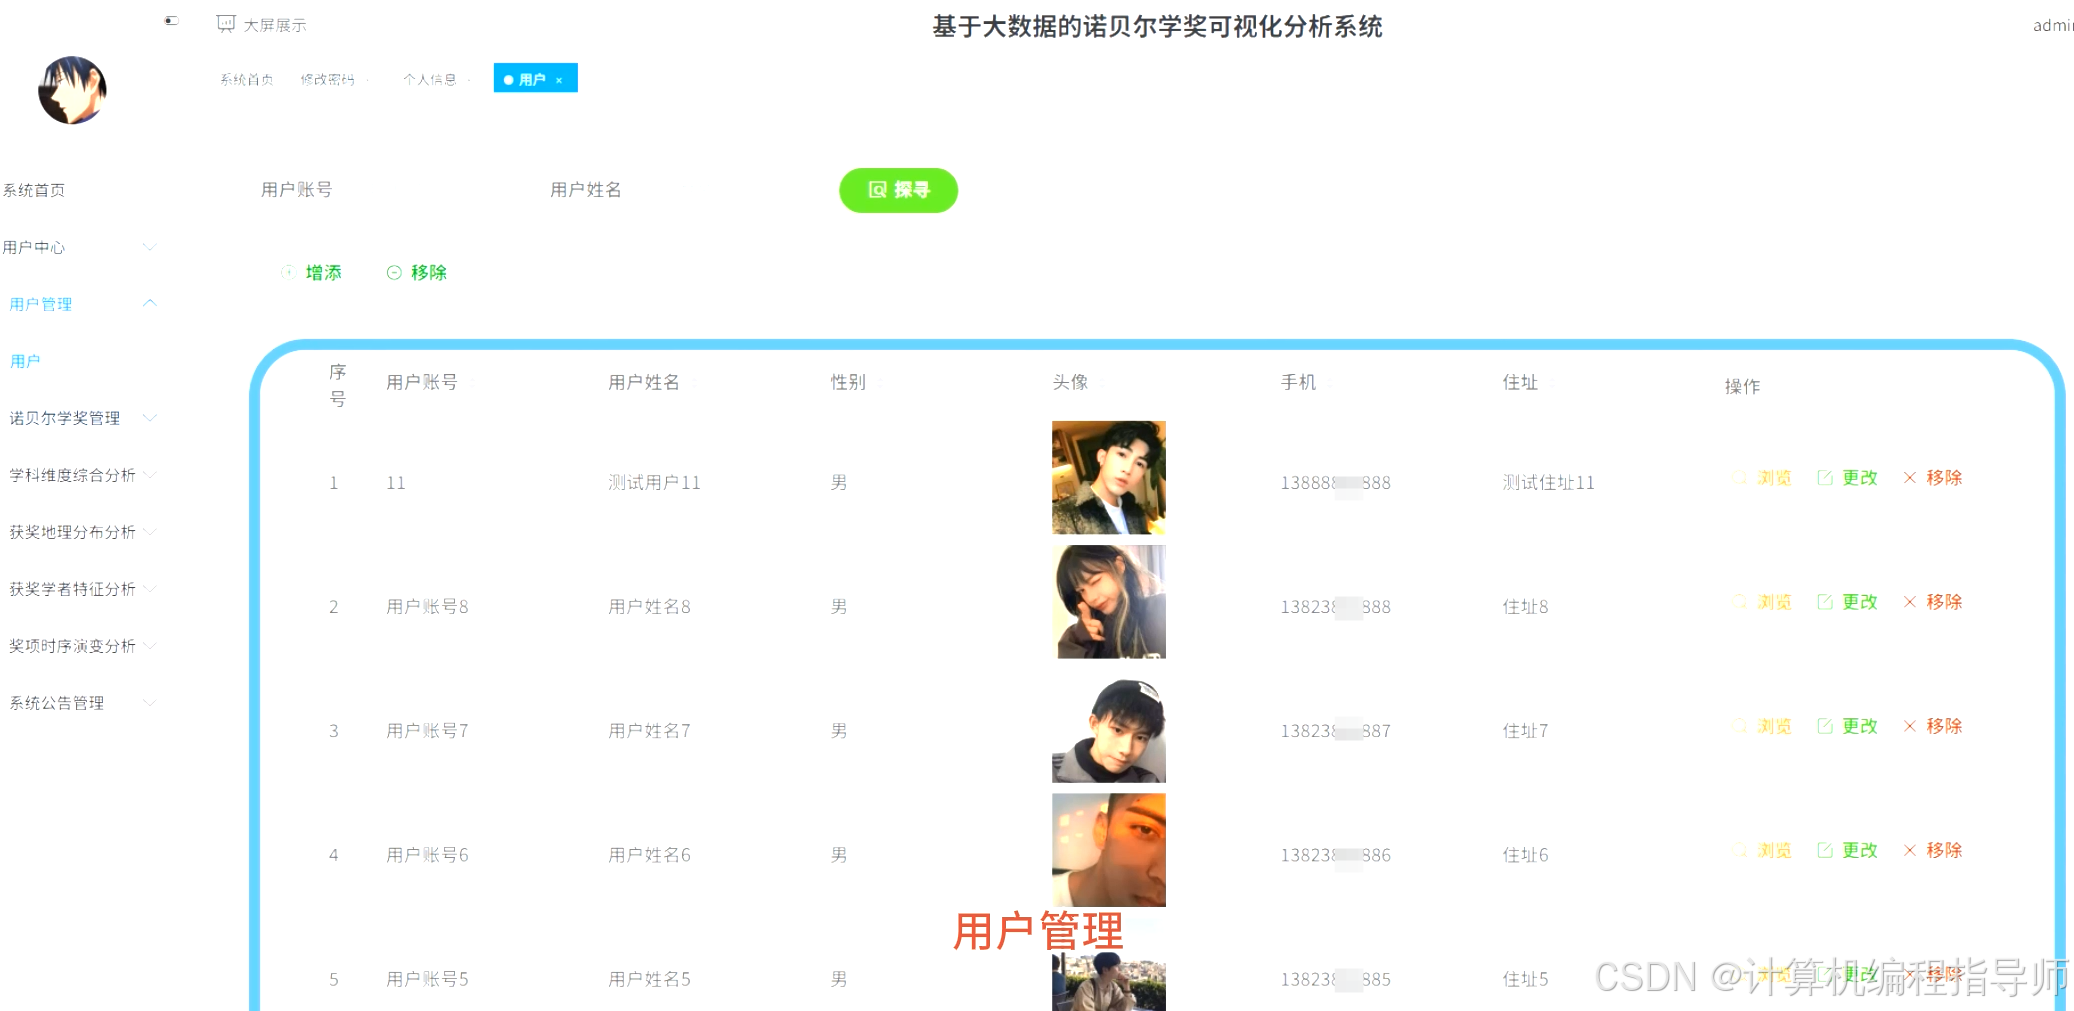
Task: Click the 用户姓名5 name cell
Action: pyautogui.click(x=649, y=979)
